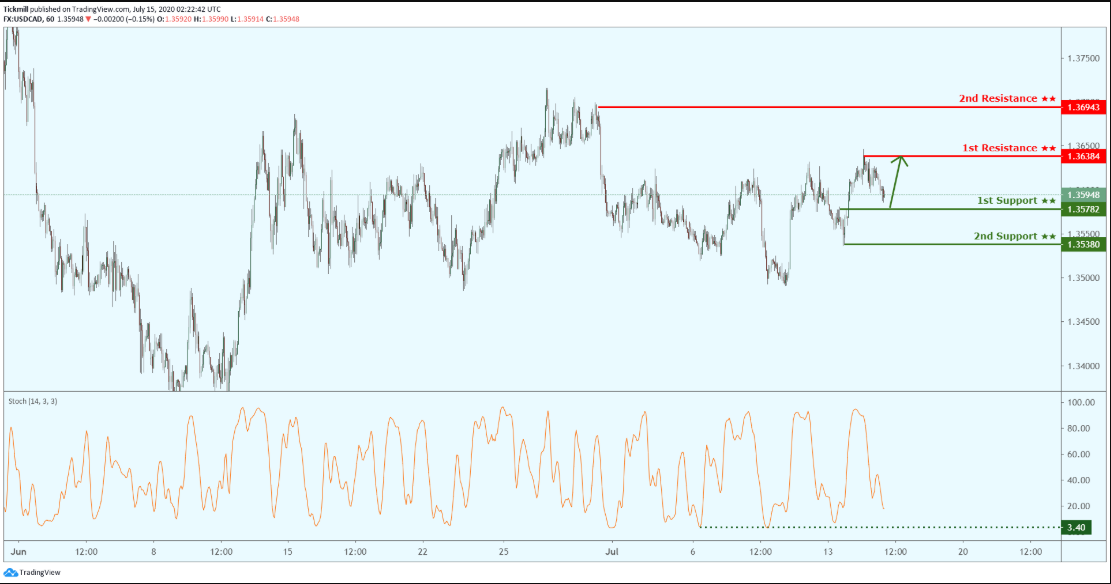This screenshot has width=1111, height=584.
Task: Click the Tickmill publisher name in the header
Action: pyautogui.click(x=16, y=9)
